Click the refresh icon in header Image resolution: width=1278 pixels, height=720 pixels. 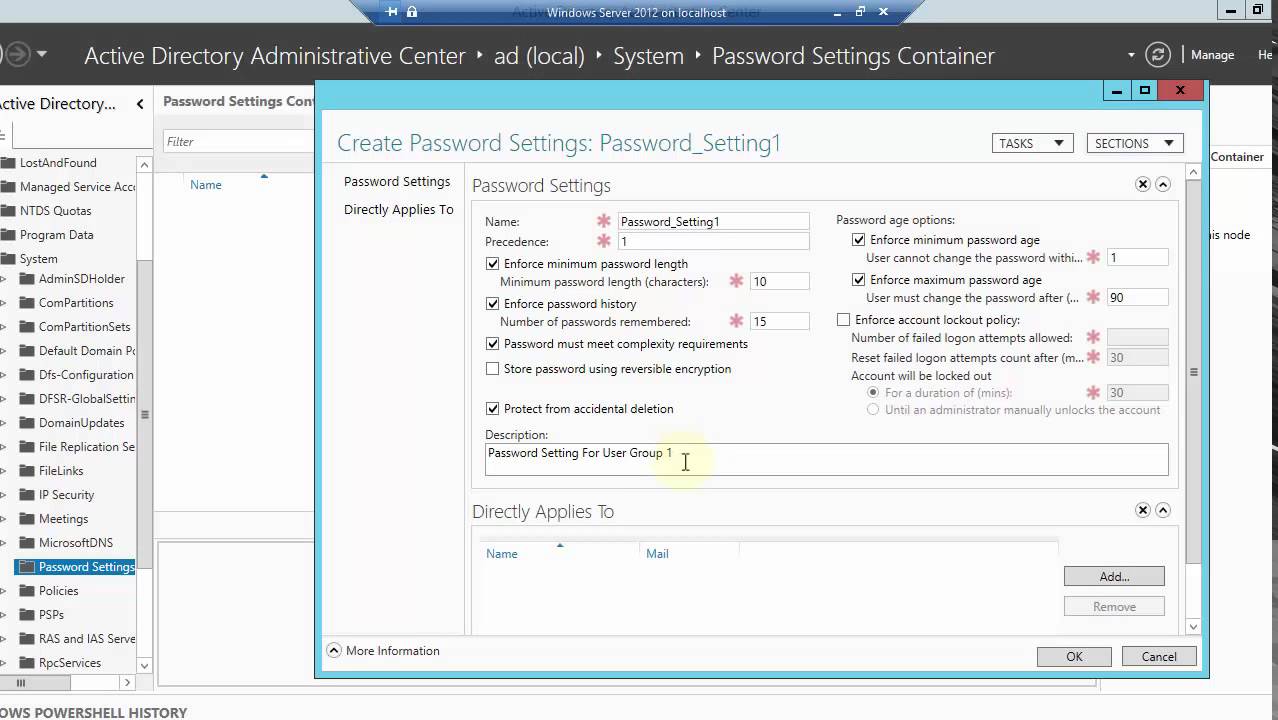click(x=1158, y=55)
